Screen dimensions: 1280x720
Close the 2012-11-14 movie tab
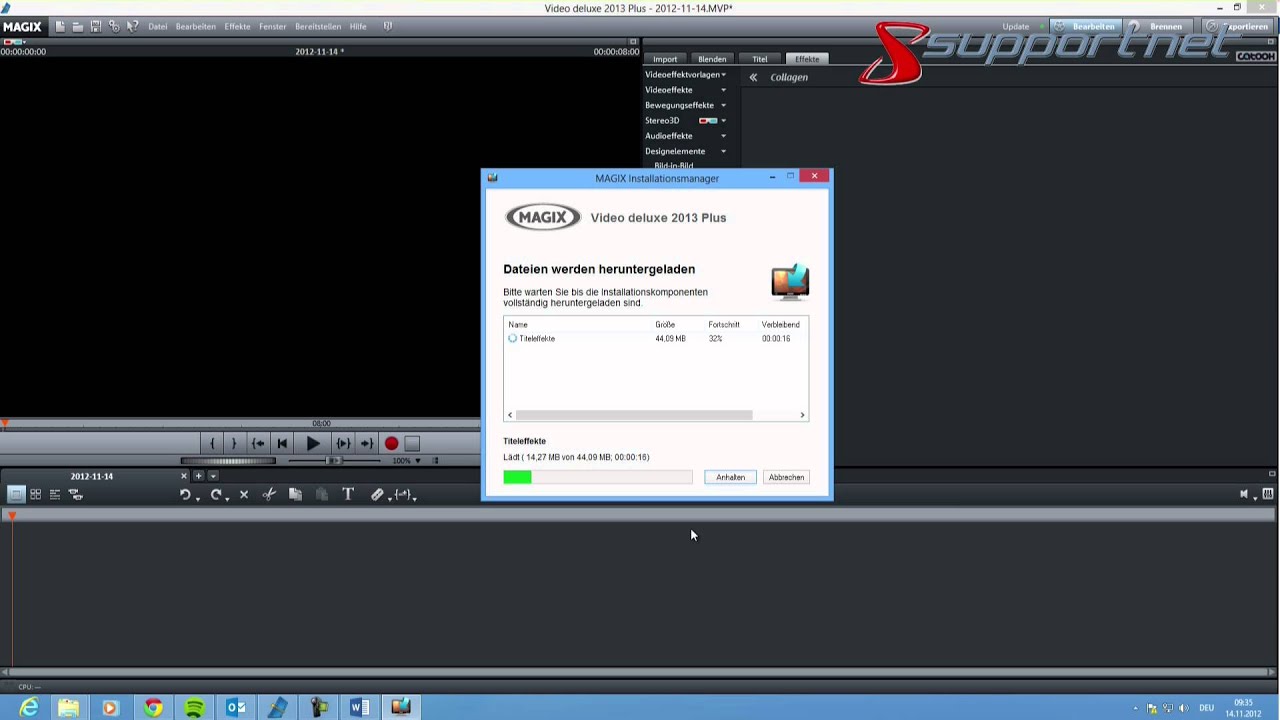point(183,476)
